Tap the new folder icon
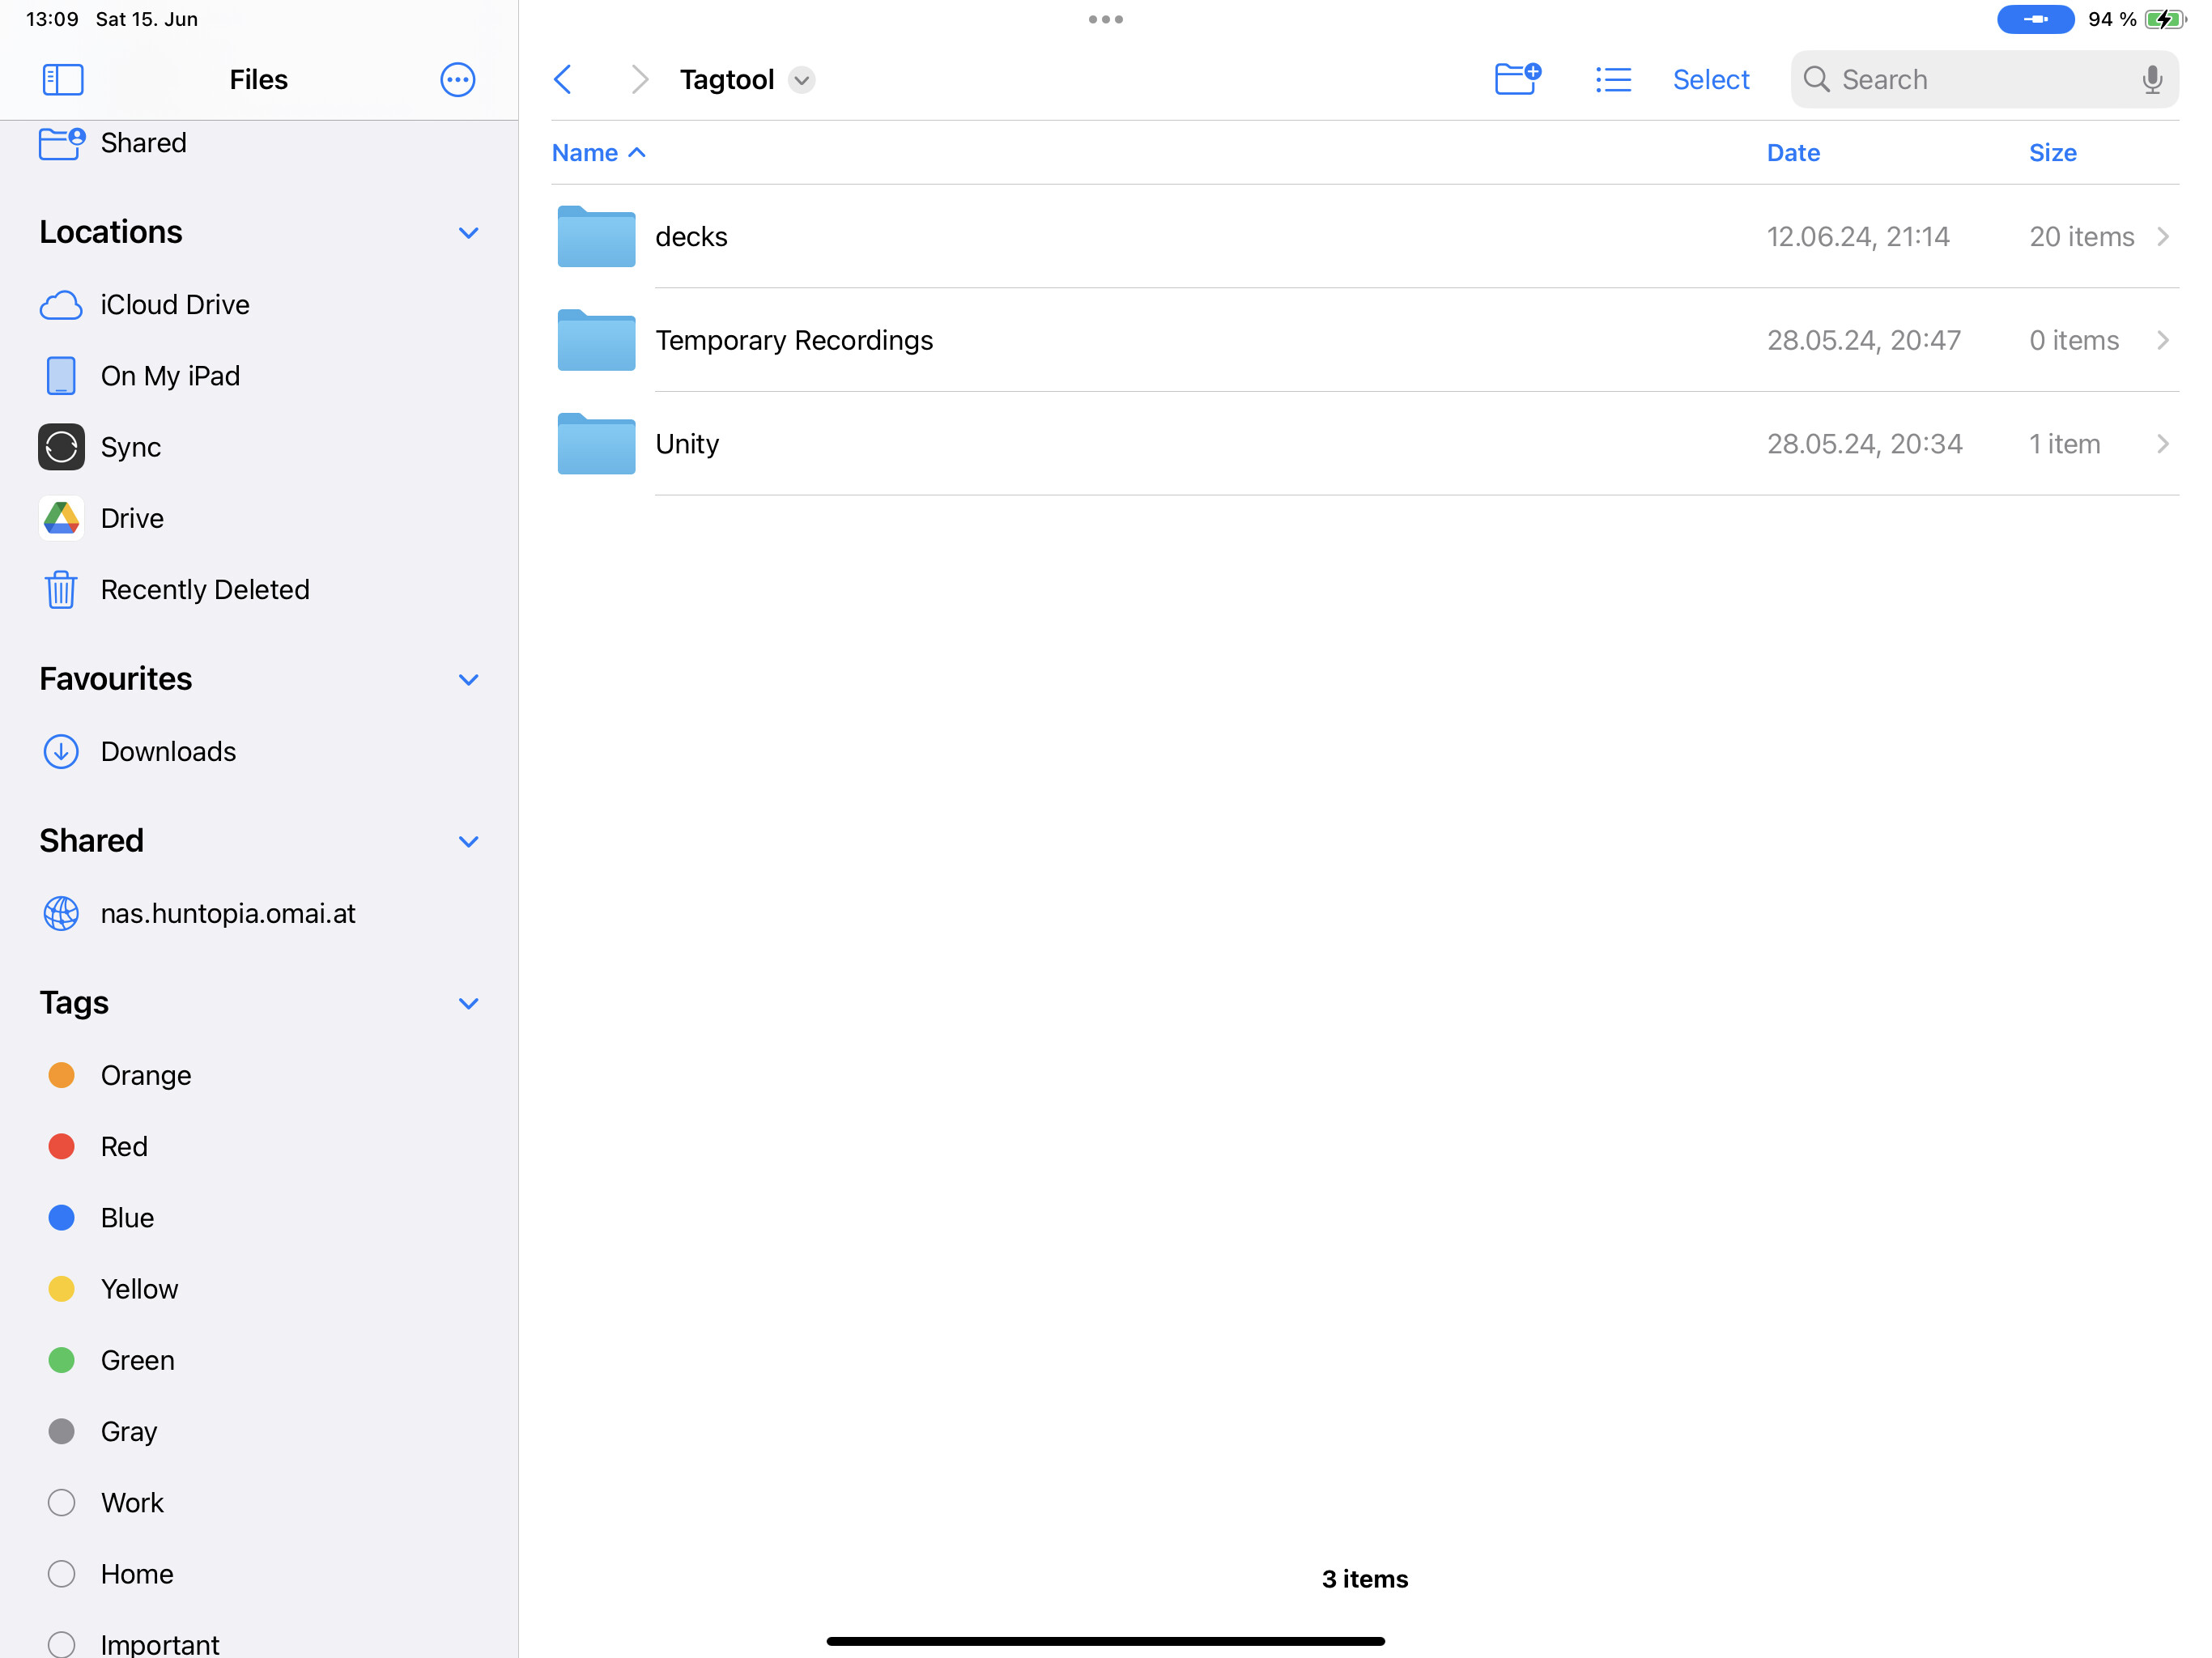 tap(1516, 79)
